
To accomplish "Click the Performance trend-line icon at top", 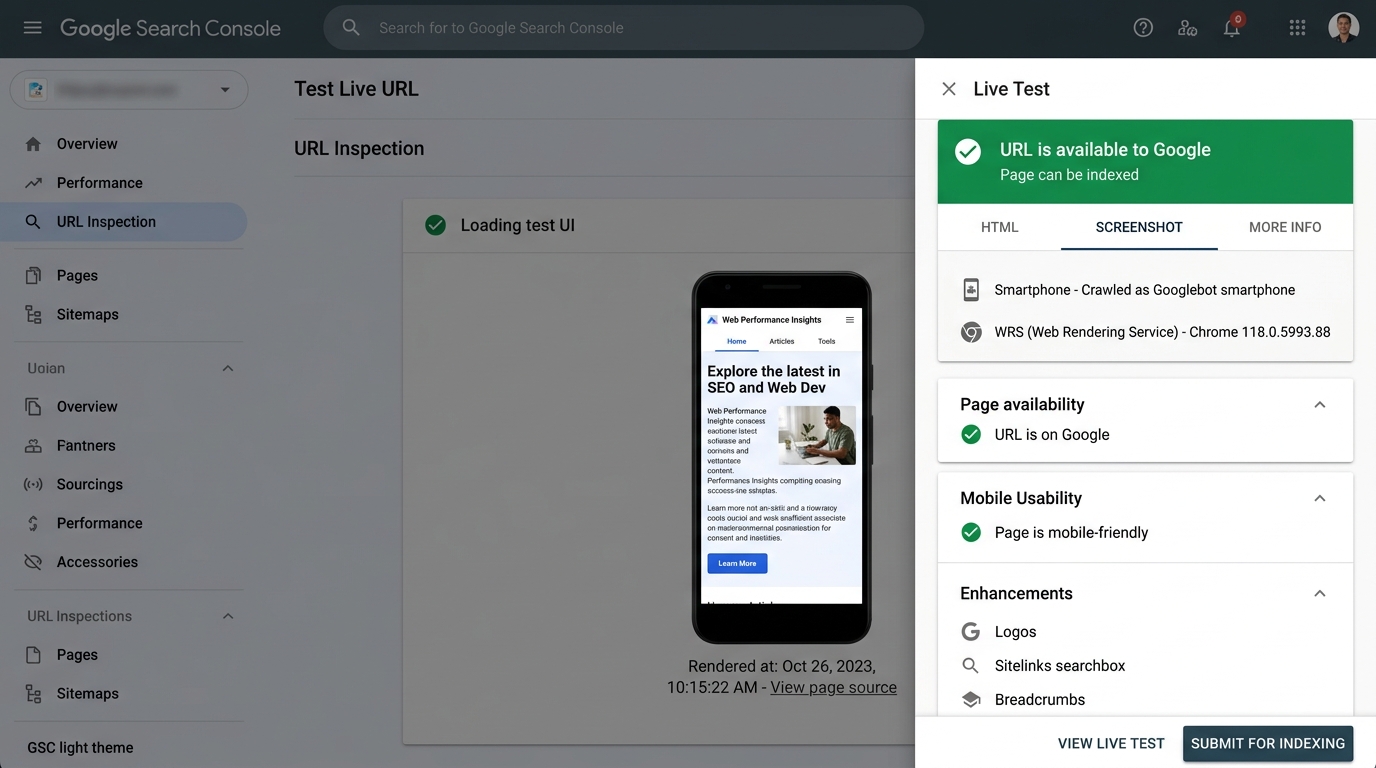I will pos(33,183).
